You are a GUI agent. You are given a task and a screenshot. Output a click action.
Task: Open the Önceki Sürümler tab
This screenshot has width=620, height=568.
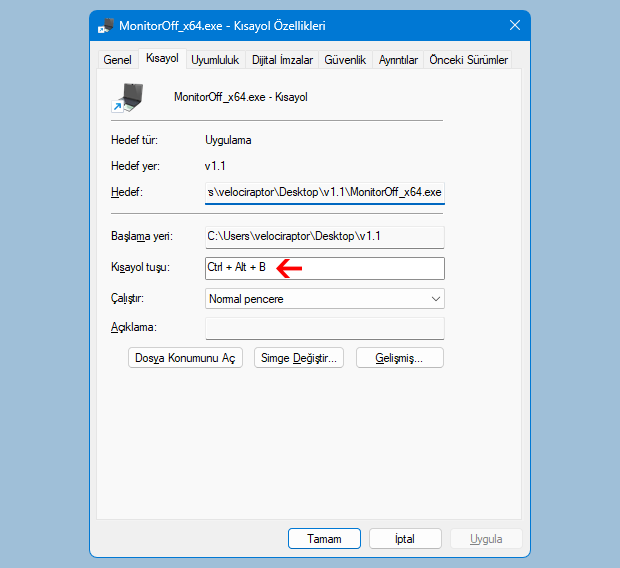[x=468, y=60]
